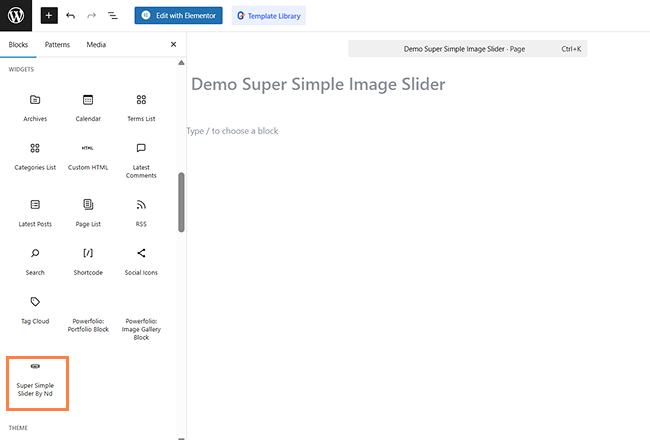This screenshot has height=440, width=650.
Task: Close the block inserter panel
Action: click(x=173, y=45)
